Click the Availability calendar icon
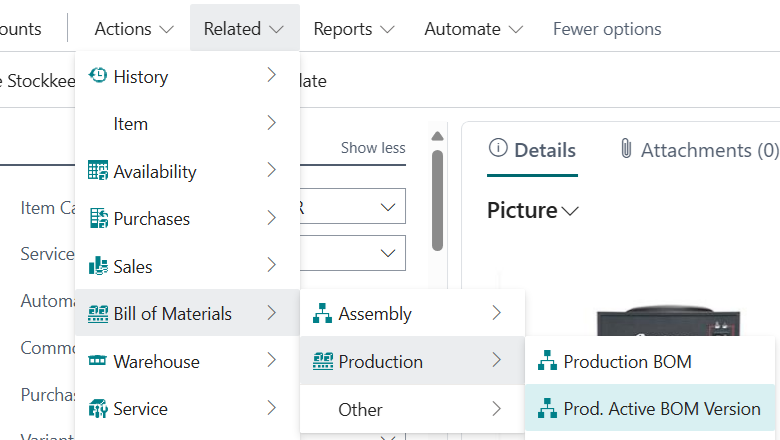This screenshot has height=440, width=780. 98,171
